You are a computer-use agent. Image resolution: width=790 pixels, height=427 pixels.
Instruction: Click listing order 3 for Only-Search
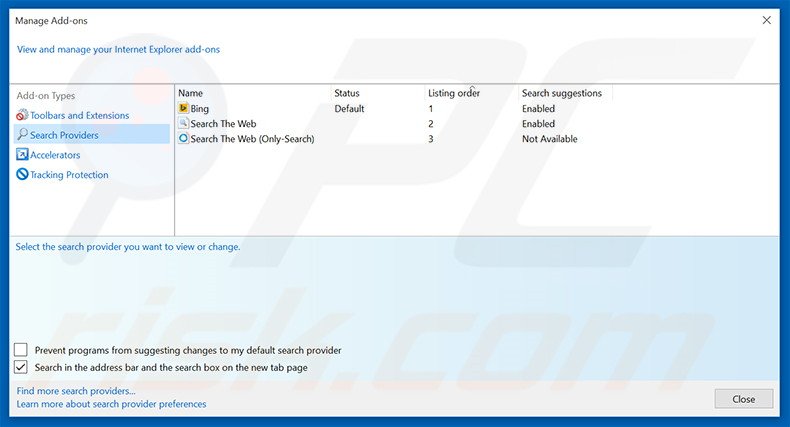431,138
